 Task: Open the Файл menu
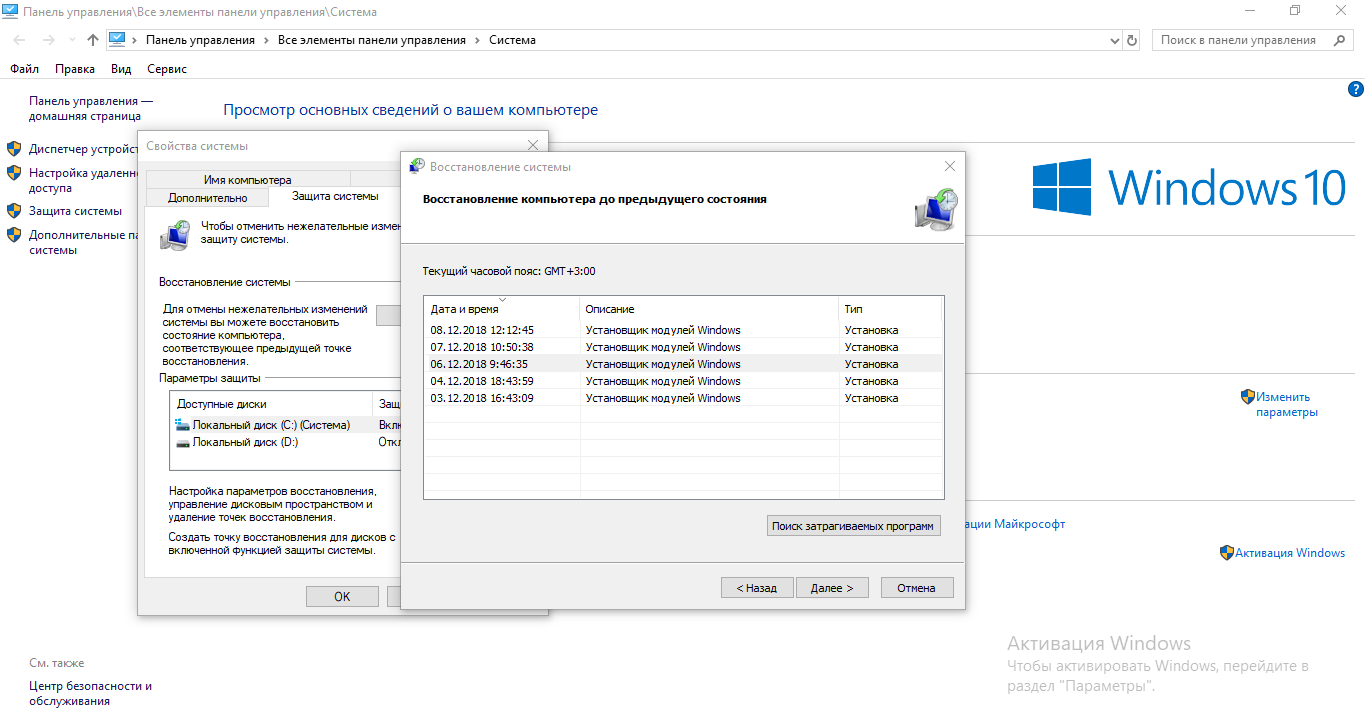24,69
